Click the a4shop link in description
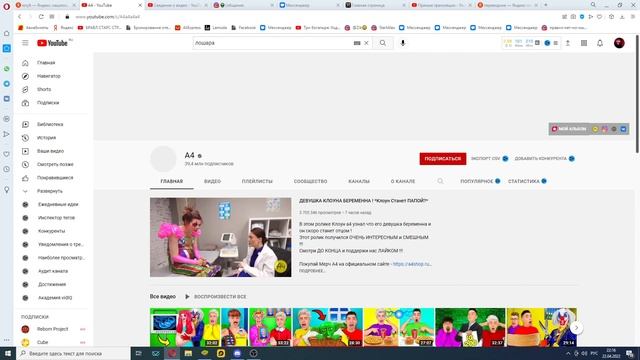The image size is (640, 360). point(412,264)
